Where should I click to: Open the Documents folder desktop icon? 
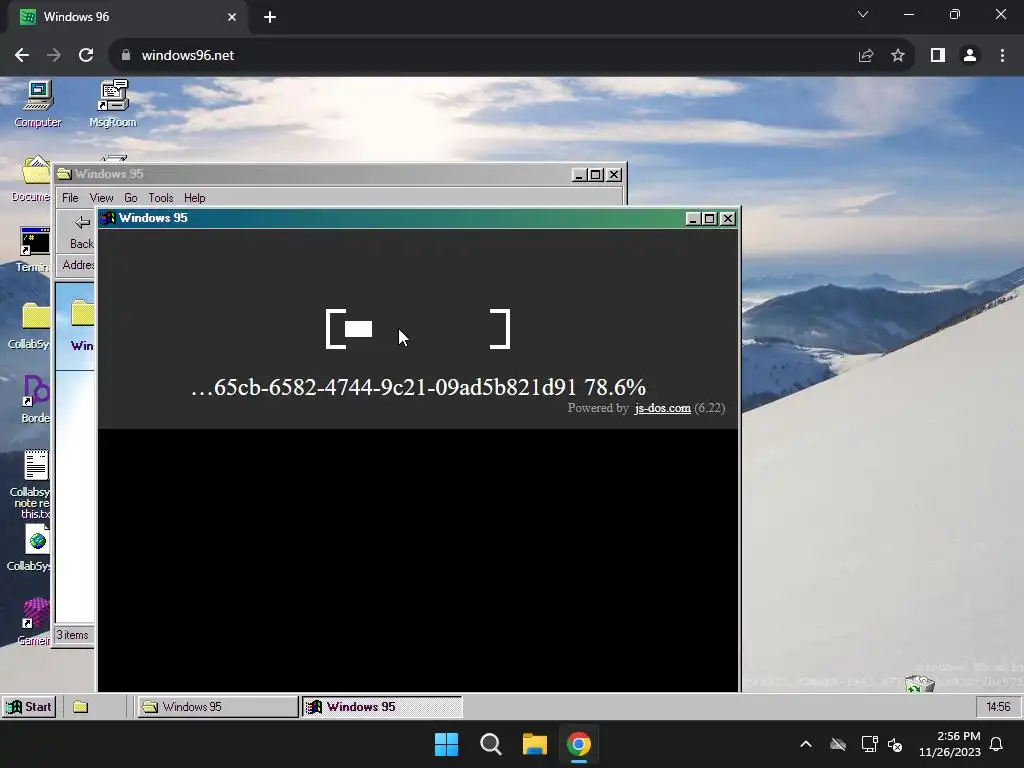click(x=33, y=178)
